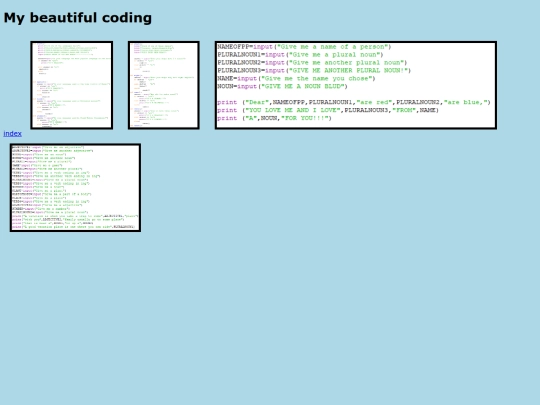
Task: Open the NAMEOFPP mad-lib code image
Action: coord(356,85)
